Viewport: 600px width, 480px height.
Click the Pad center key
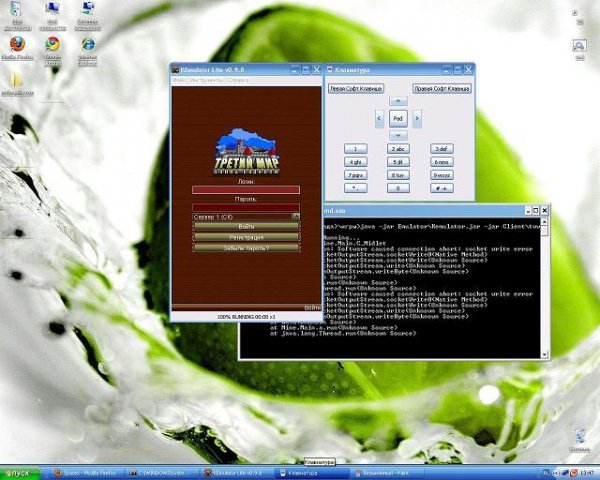pos(397,119)
